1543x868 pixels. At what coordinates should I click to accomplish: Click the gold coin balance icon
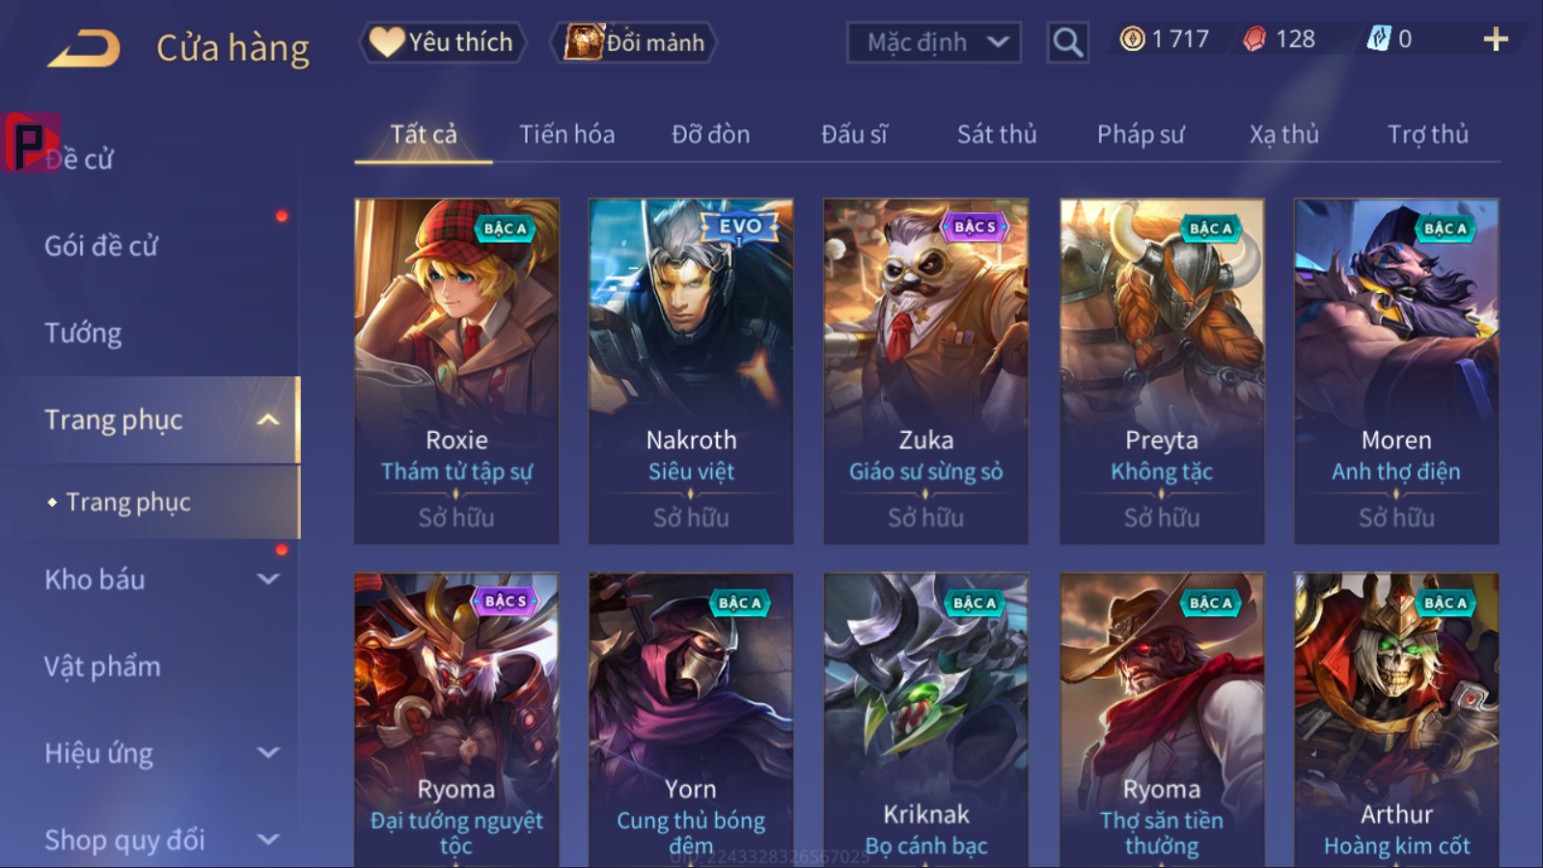tap(1132, 39)
